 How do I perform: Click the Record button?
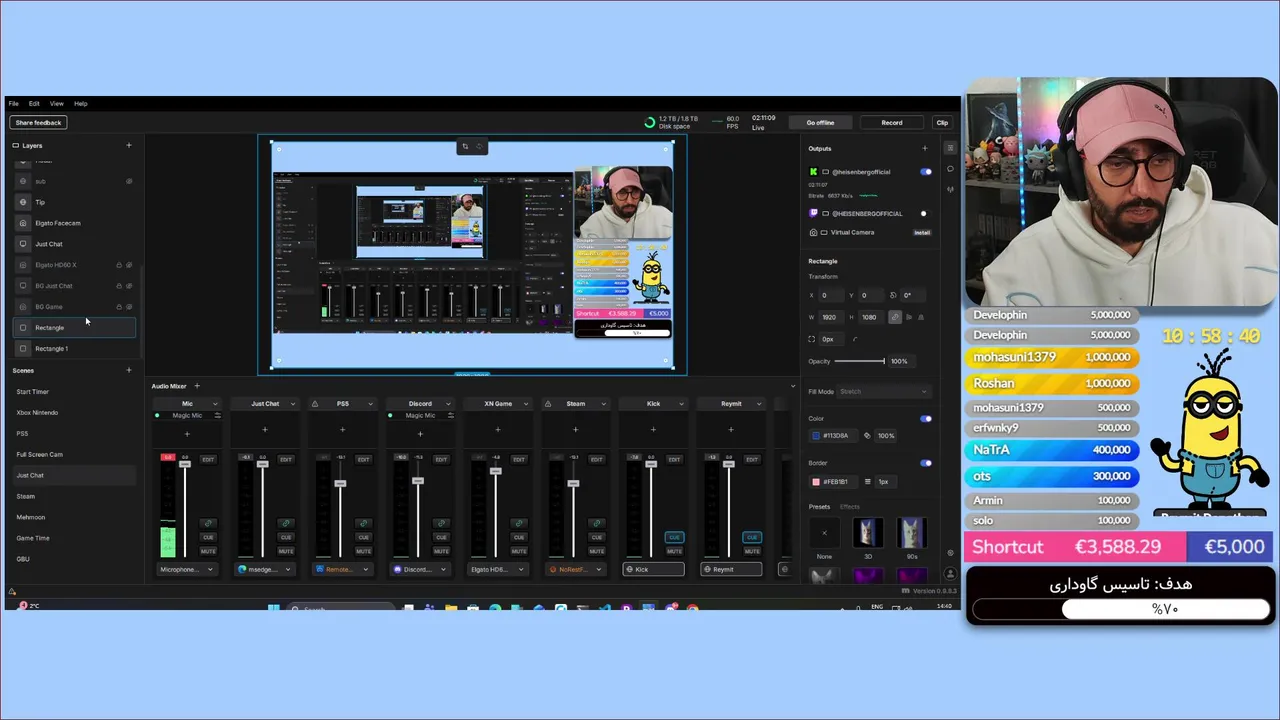coord(891,123)
